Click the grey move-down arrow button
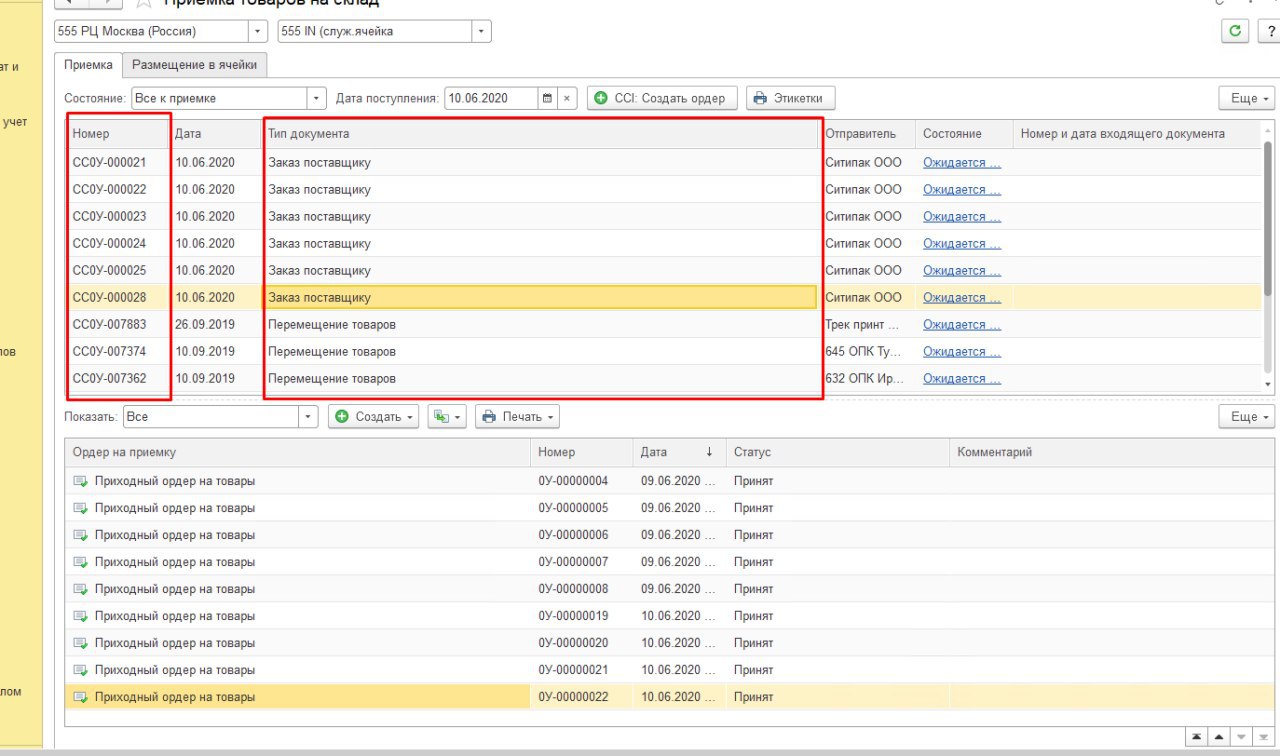Image resolution: width=1280 pixels, height=756 pixels. (1240, 736)
